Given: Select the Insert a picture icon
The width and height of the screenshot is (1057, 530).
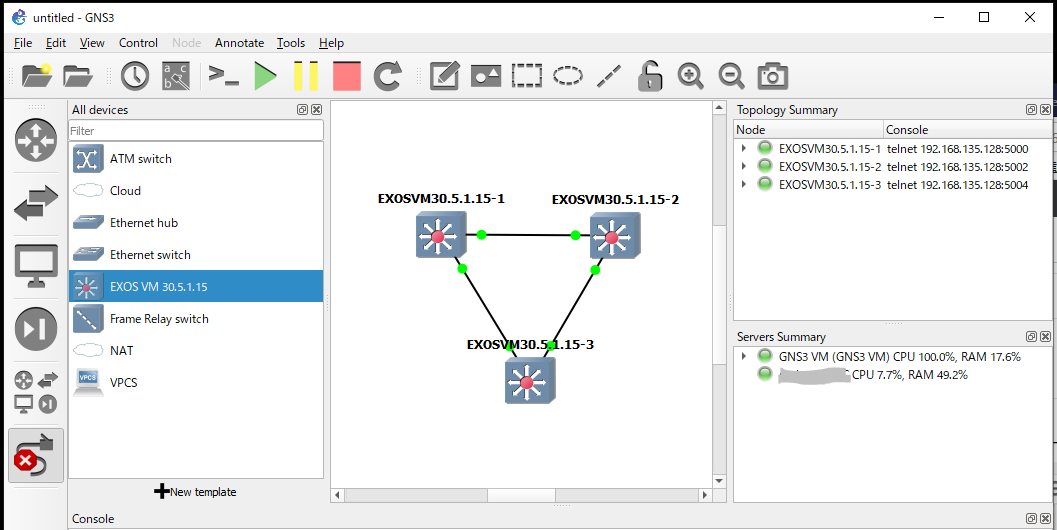Looking at the screenshot, I should pyautogui.click(x=486, y=76).
